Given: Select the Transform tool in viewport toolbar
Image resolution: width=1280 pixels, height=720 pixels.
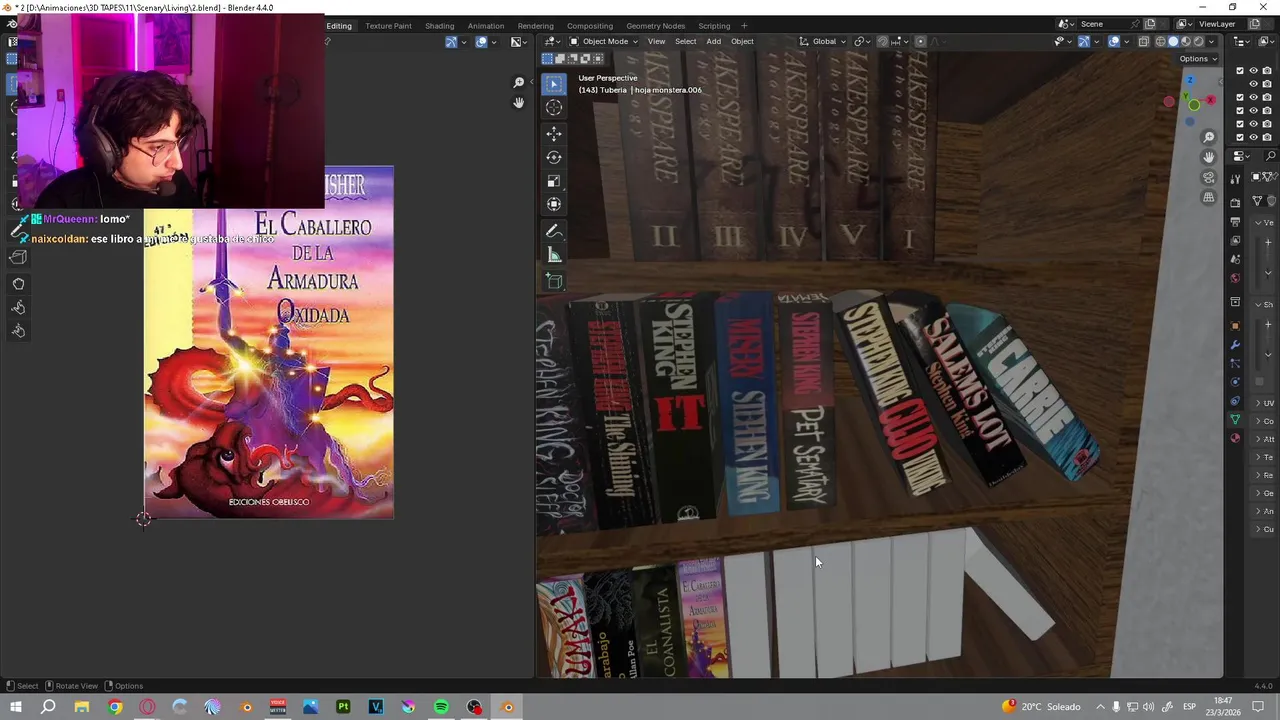Looking at the screenshot, I should 554,204.
